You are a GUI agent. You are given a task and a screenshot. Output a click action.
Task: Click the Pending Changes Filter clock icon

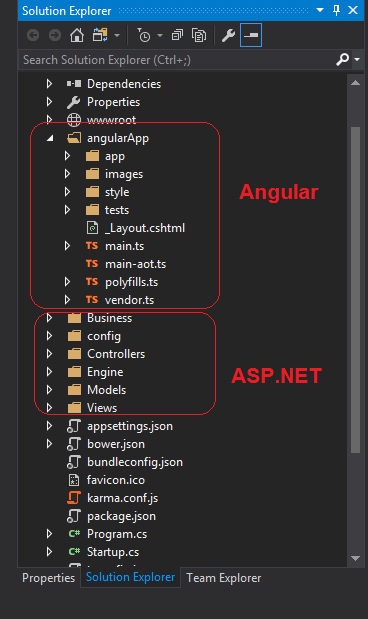point(143,35)
